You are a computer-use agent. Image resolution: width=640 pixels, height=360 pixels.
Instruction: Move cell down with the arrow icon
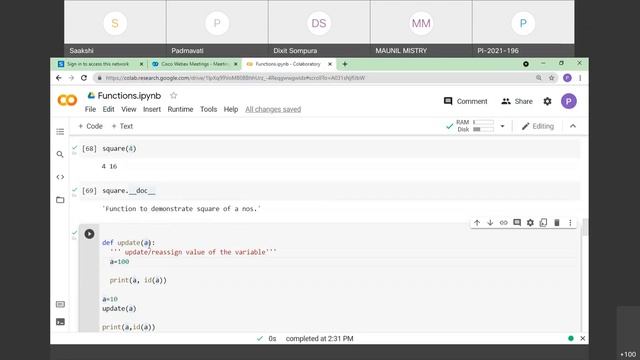(490, 222)
